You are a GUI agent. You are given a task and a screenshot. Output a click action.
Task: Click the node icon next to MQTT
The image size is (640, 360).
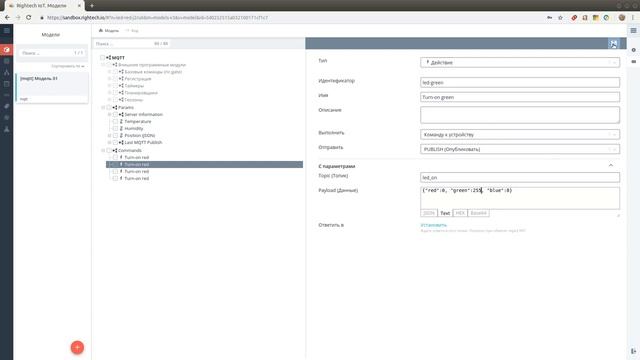(x=109, y=58)
